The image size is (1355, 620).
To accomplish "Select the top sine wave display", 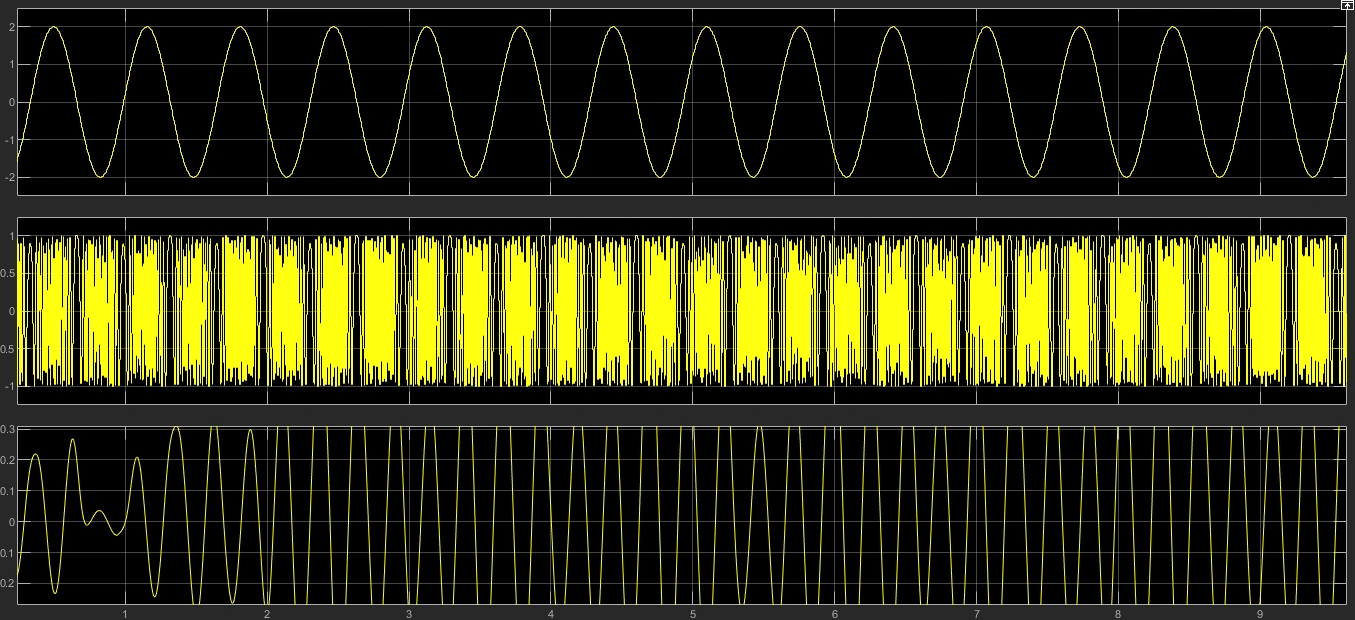I will click(682, 102).
